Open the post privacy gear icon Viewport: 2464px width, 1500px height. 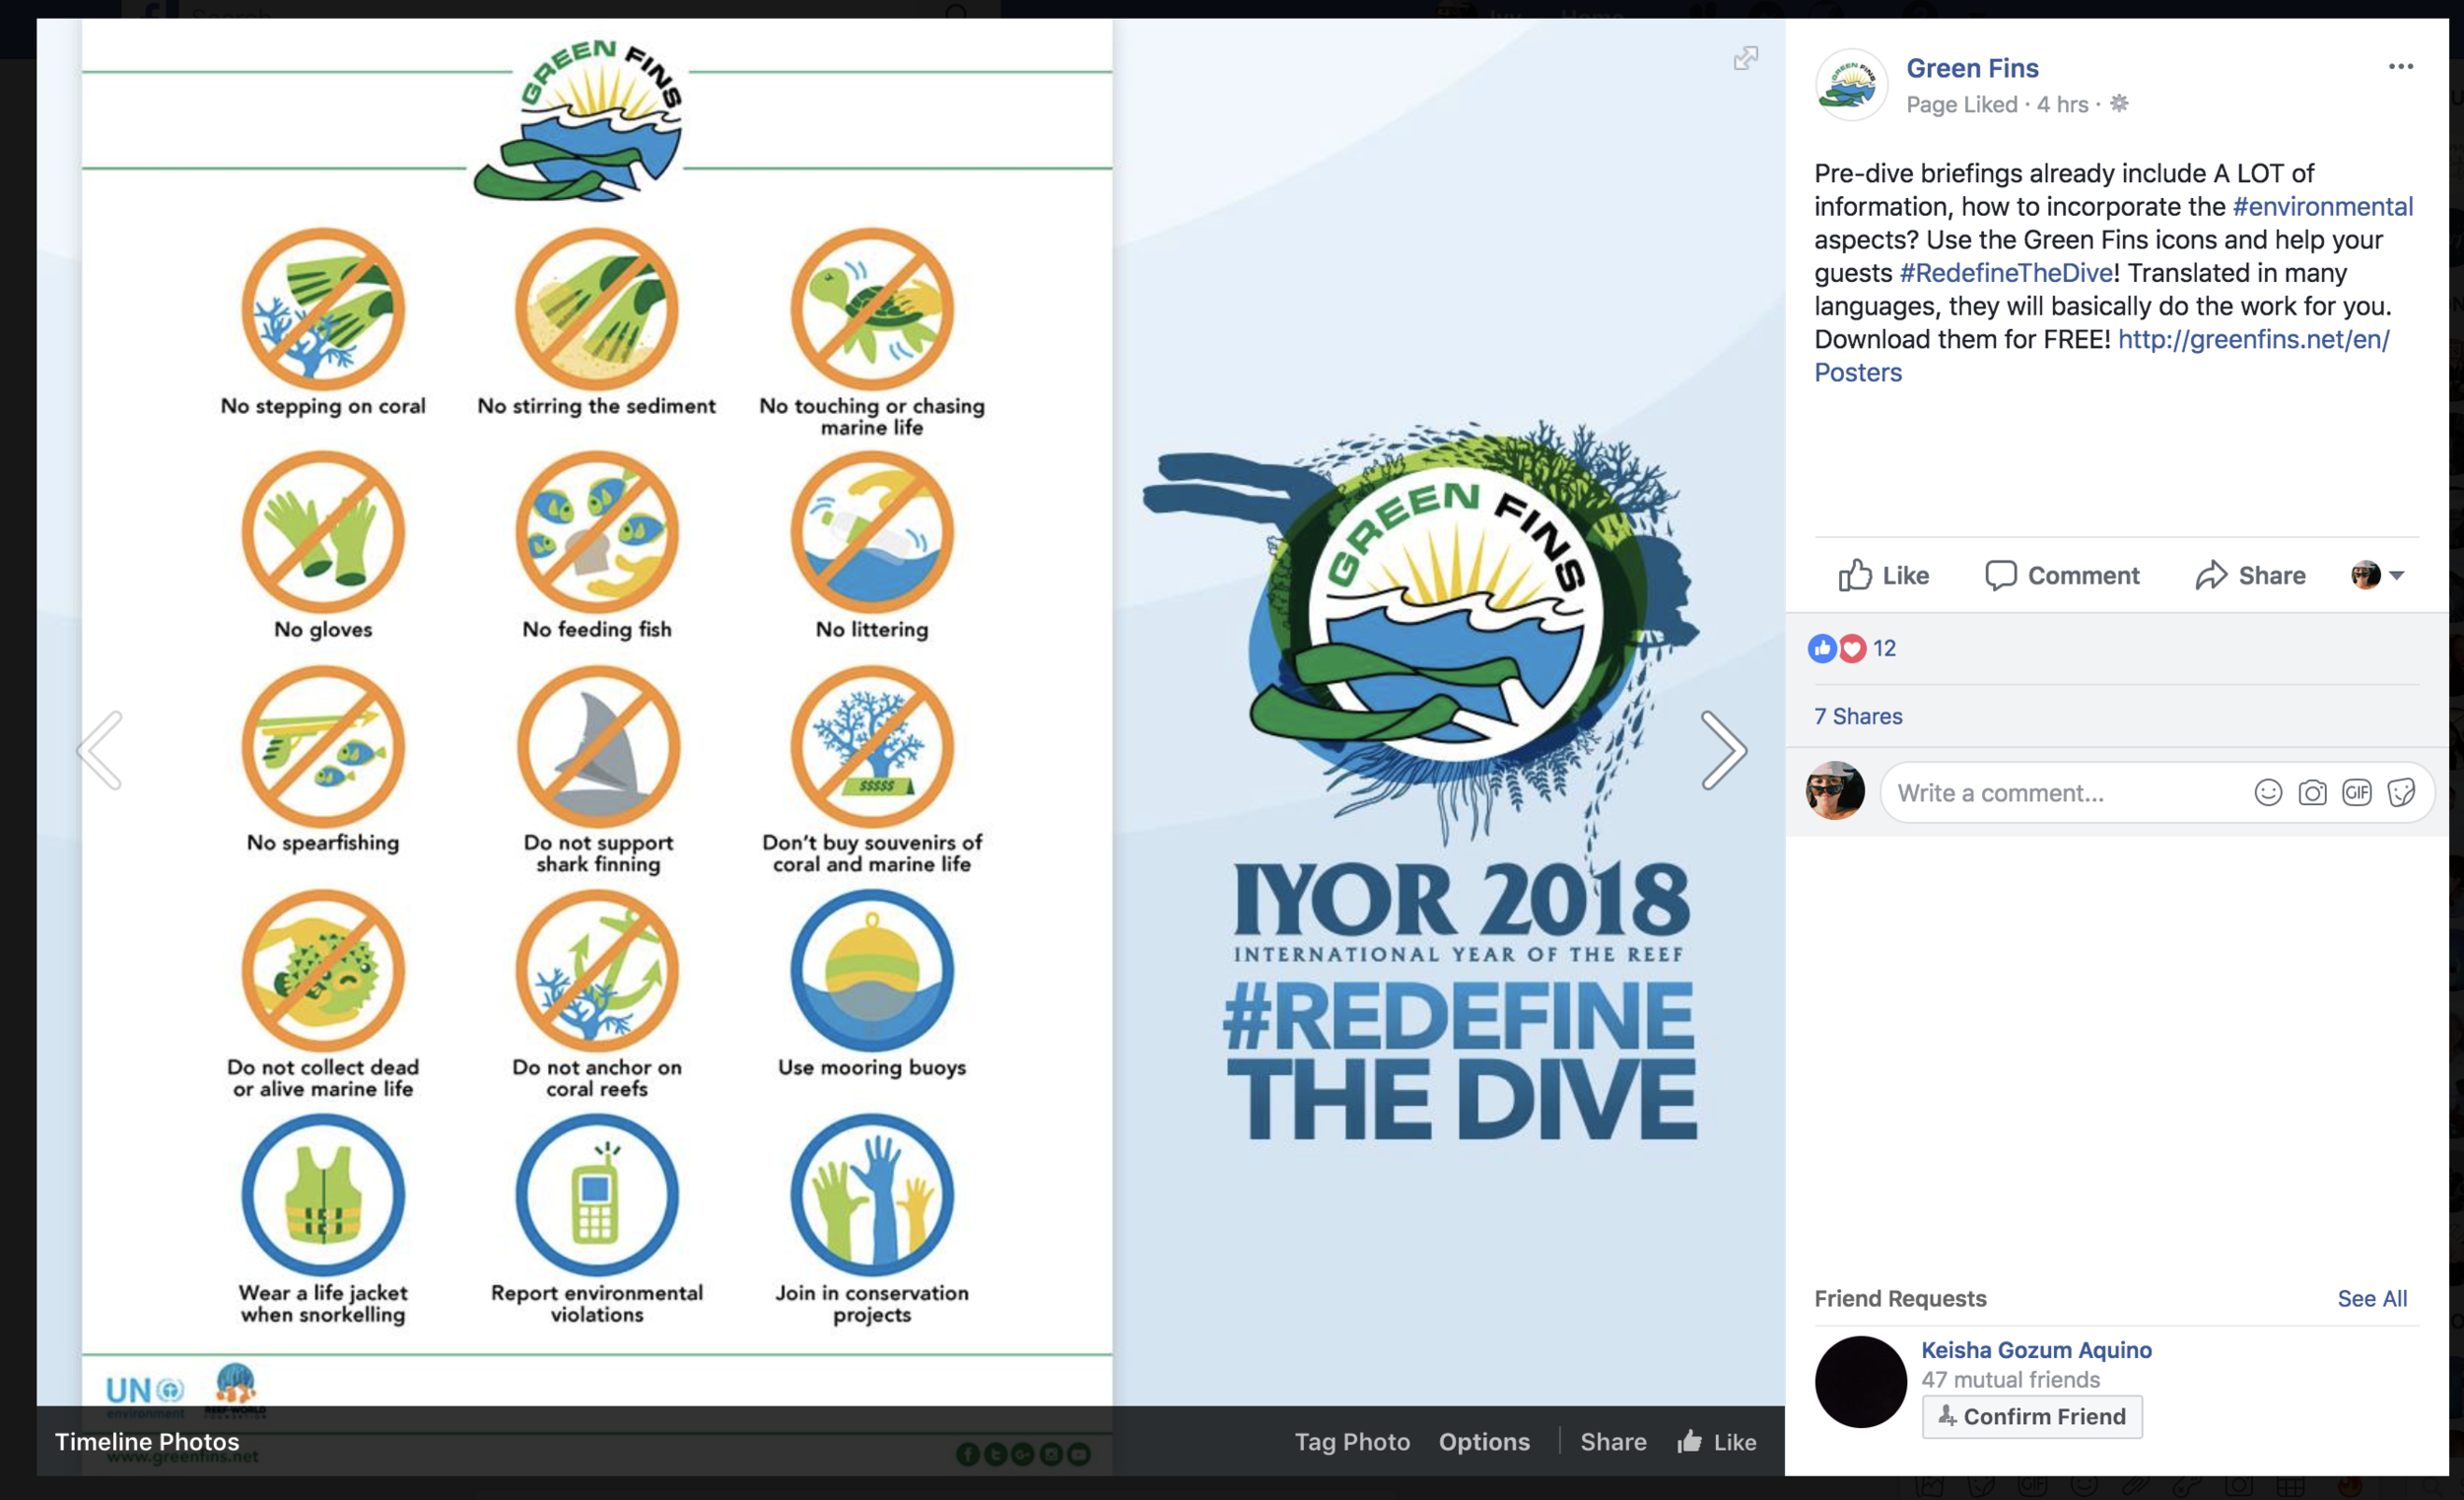[2119, 103]
